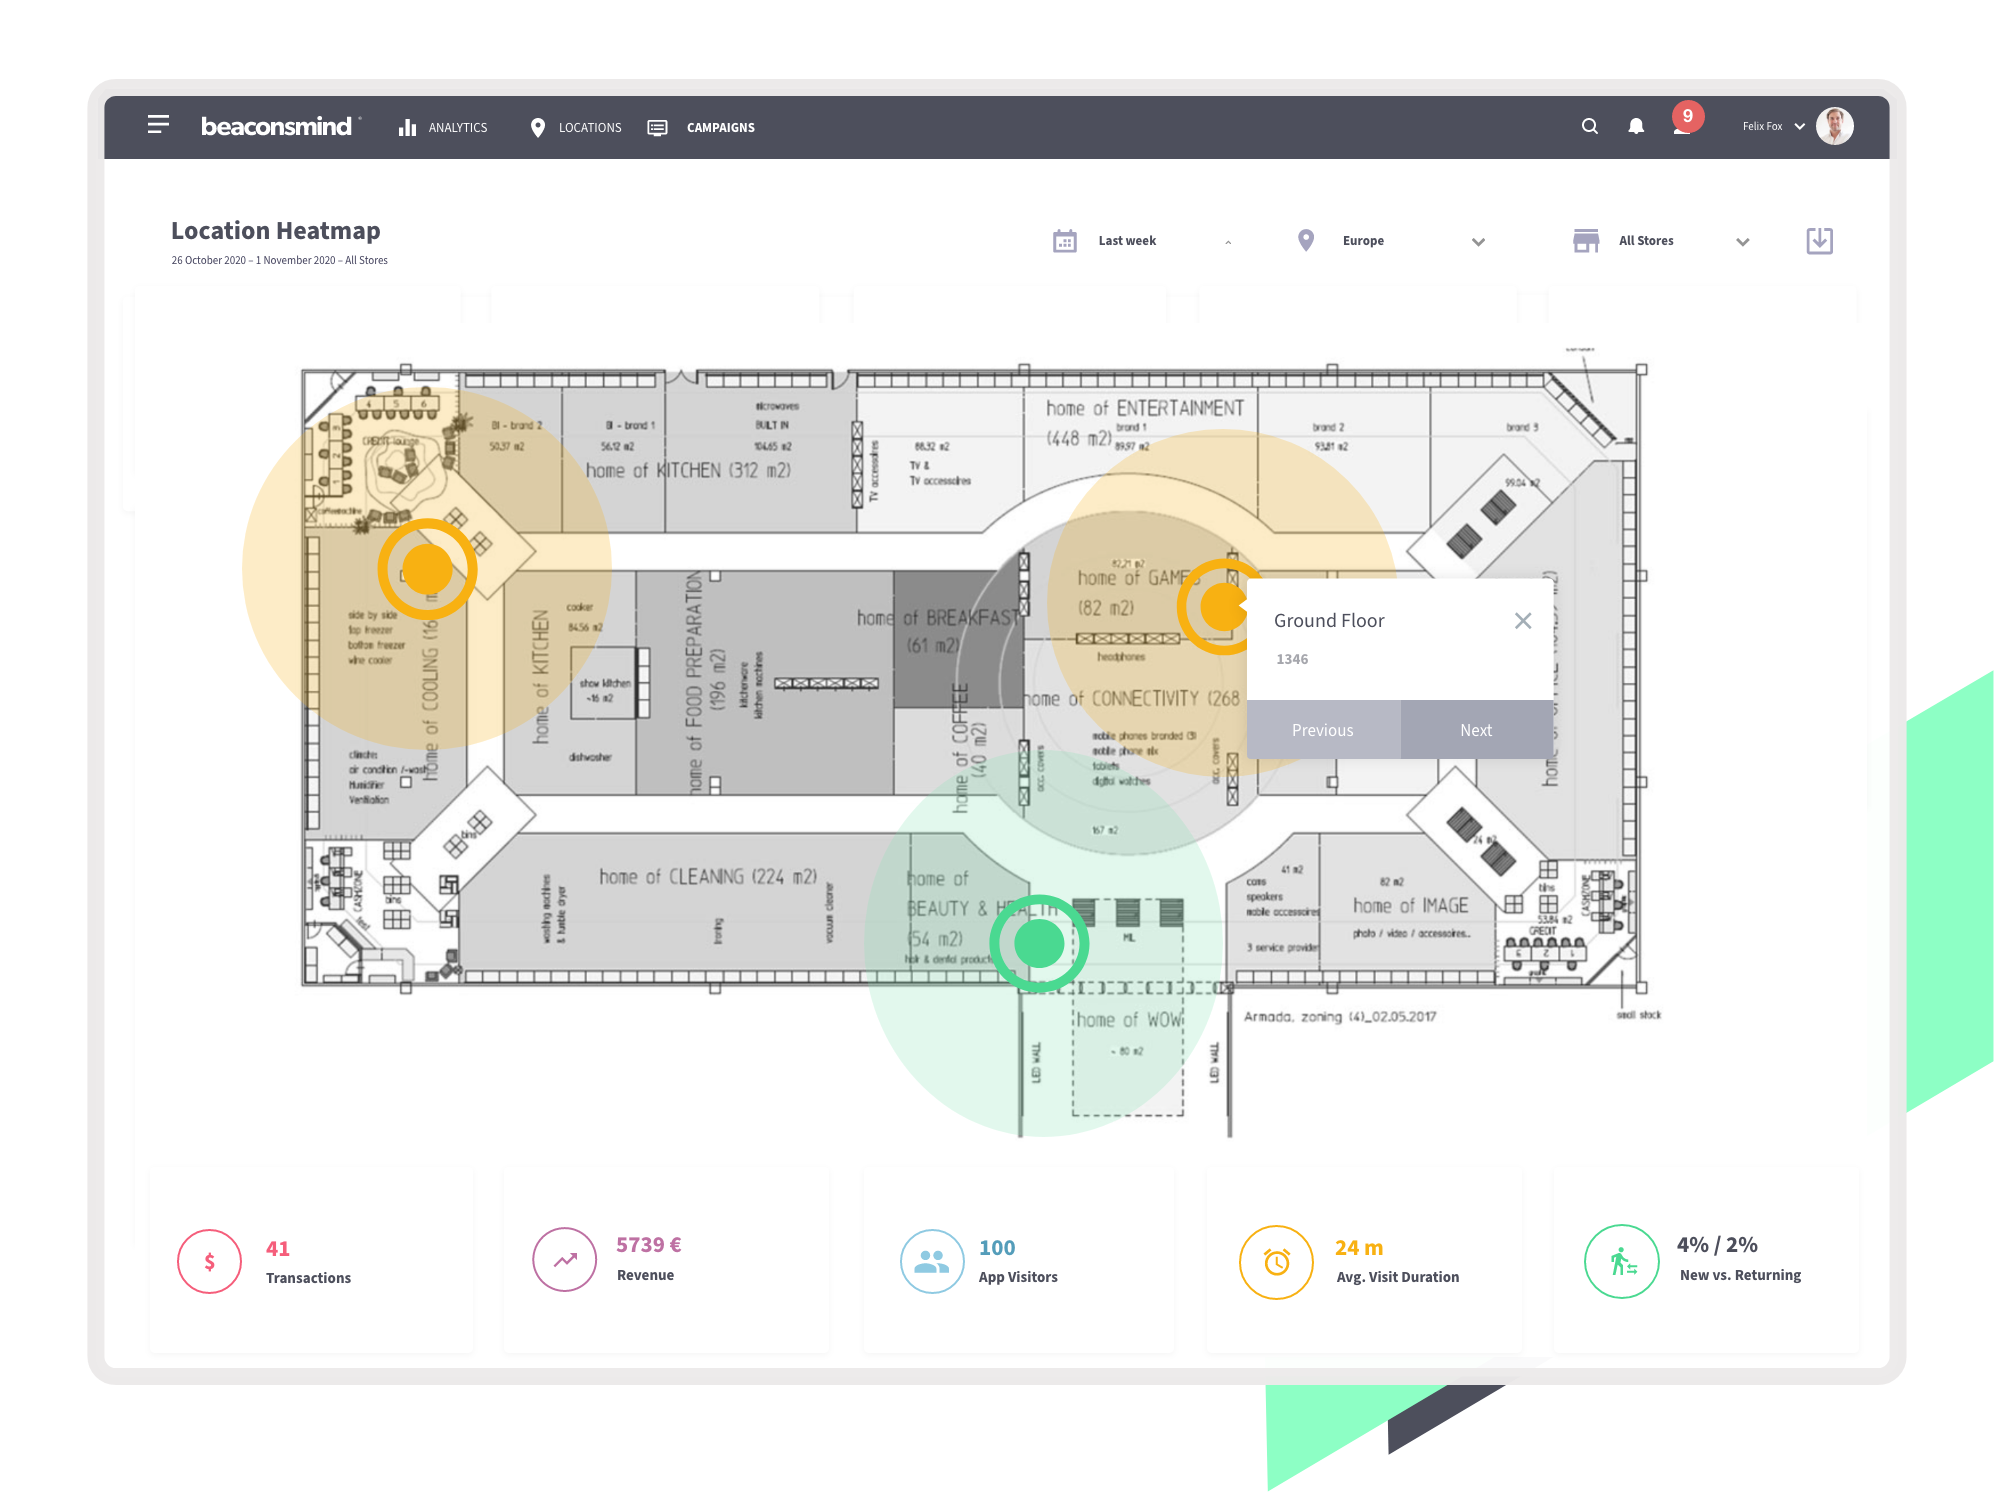Click the Revenue trend icon
The width and height of the screenshot is (2000, 1500).
tap(565, 1259)
